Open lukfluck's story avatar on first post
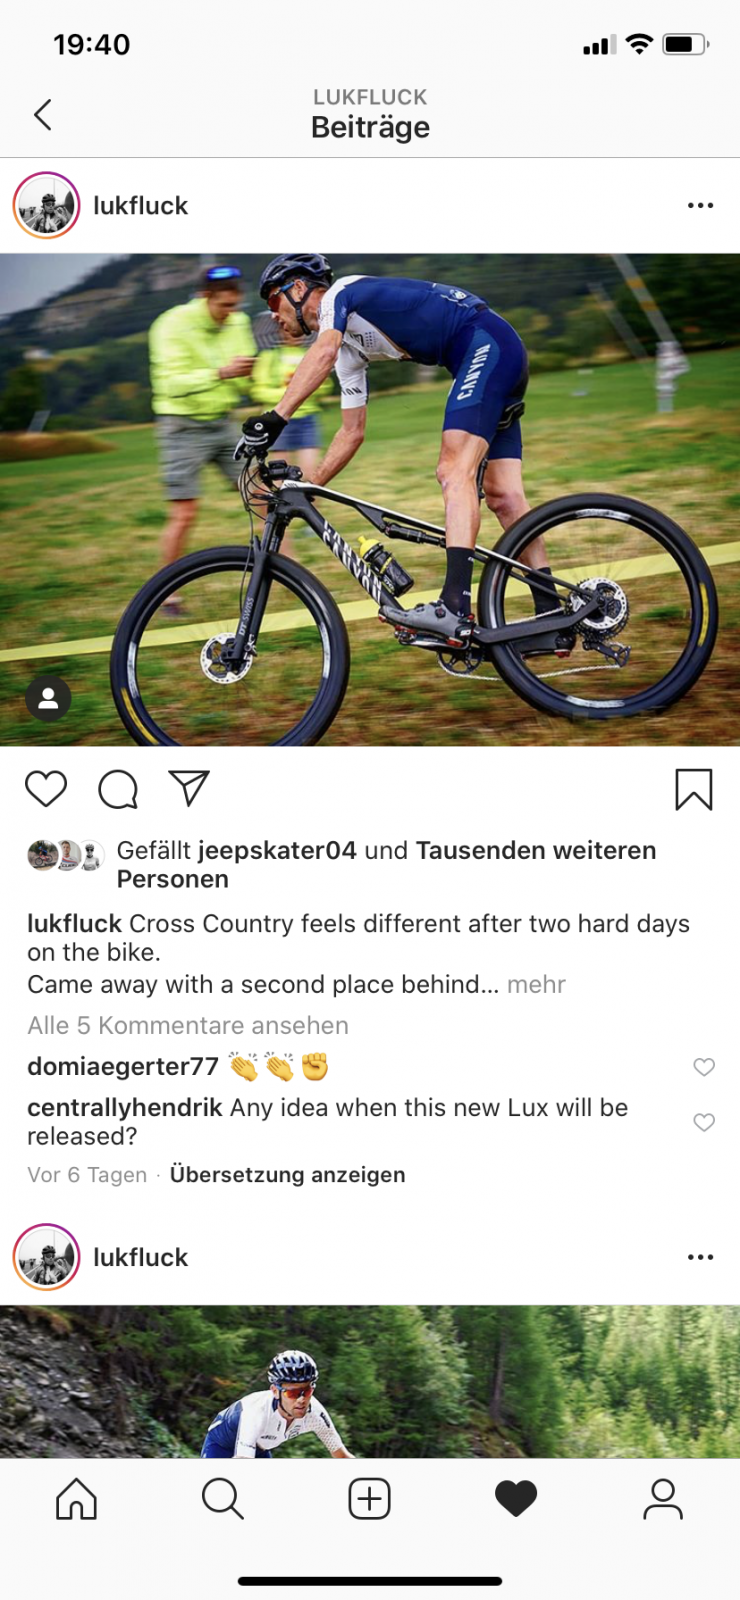The width and height of the screenshot is (740, 1600). 46,206
